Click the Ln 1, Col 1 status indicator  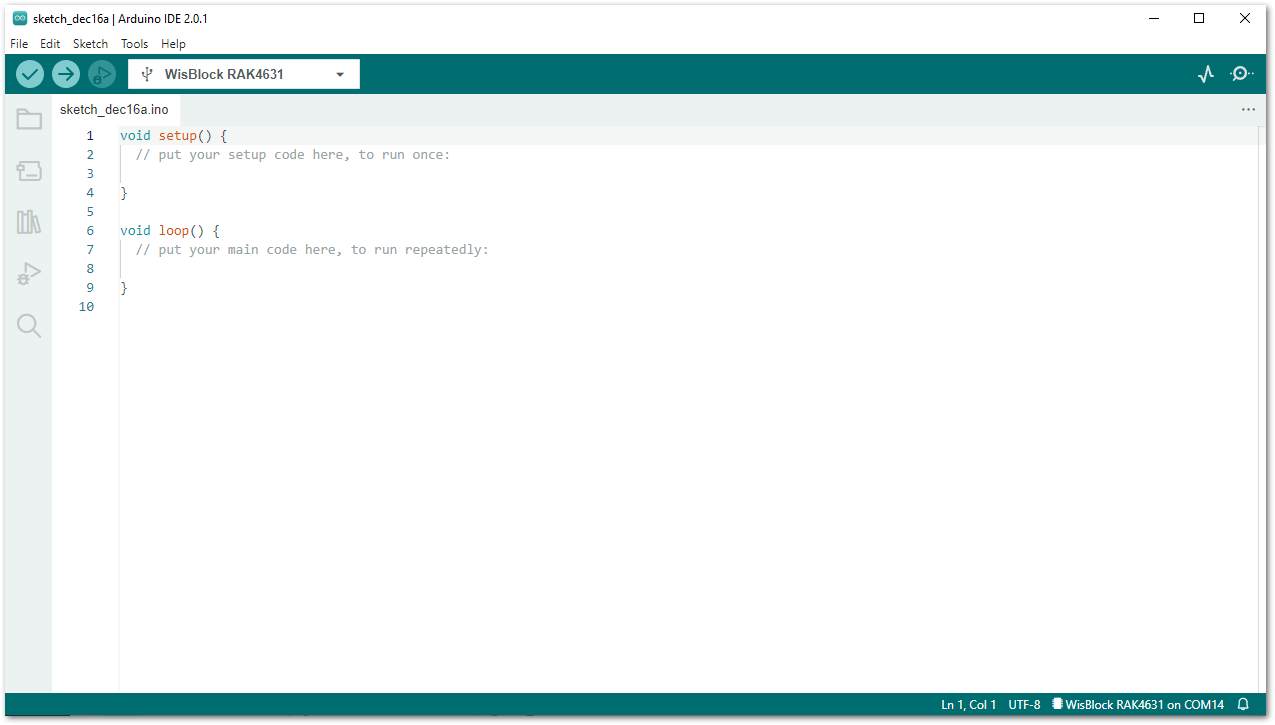(x=968, y=704)
